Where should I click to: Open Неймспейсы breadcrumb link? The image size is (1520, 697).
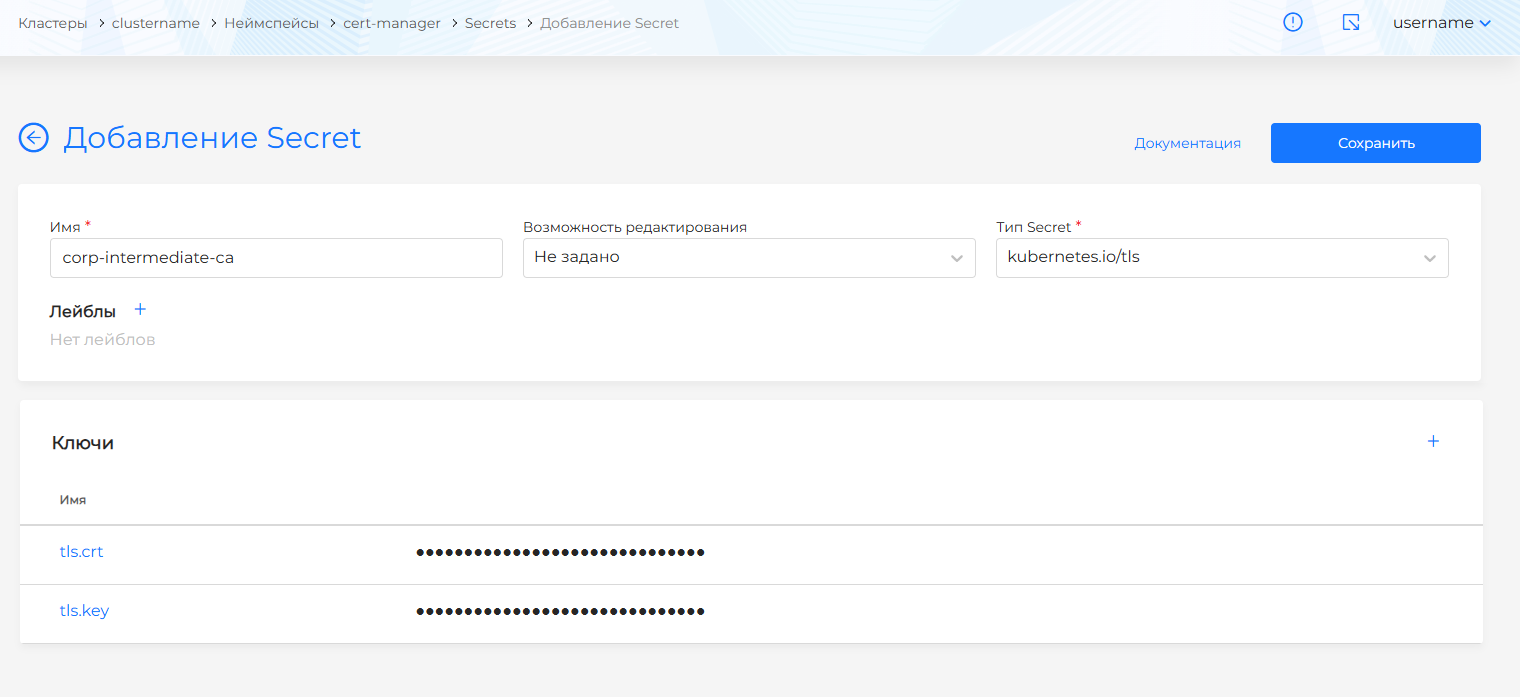pyautogui.click(x=272, y=23)
